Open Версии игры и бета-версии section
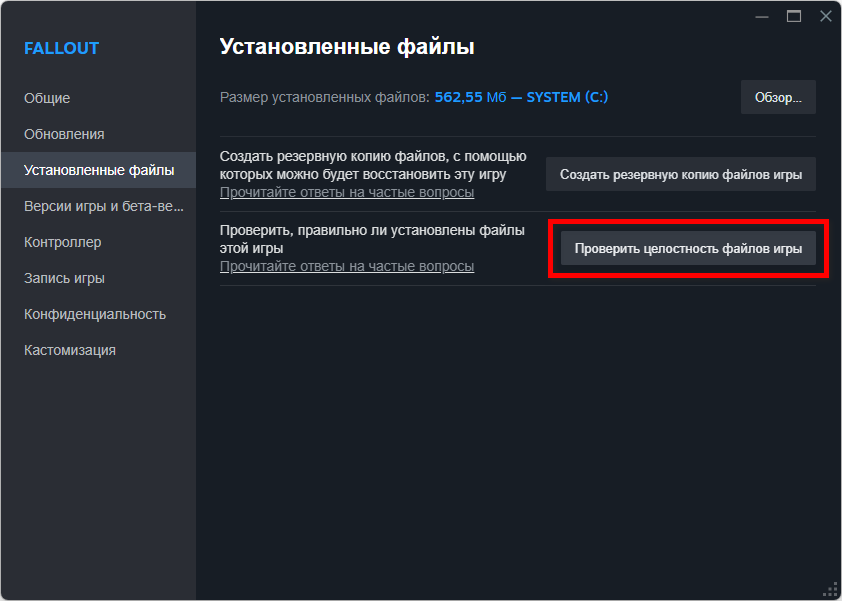 (x=104, y=206)
